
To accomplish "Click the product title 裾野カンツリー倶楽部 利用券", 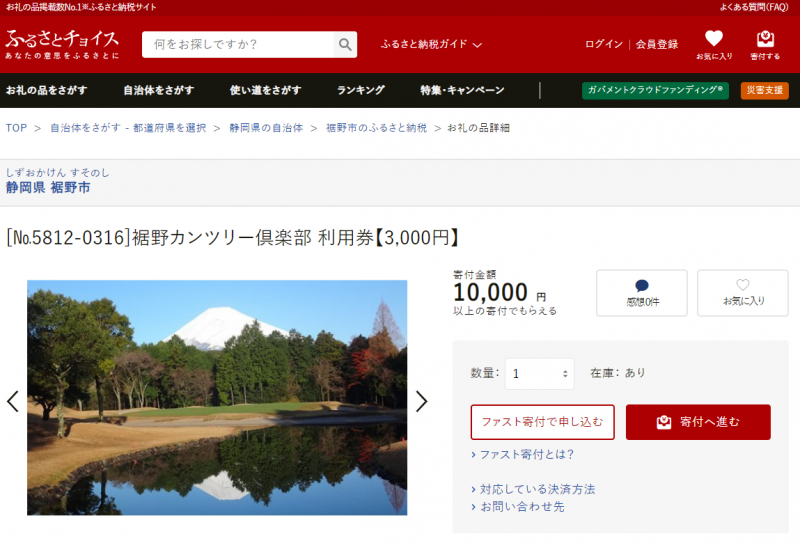I will (x=232, y=238).
